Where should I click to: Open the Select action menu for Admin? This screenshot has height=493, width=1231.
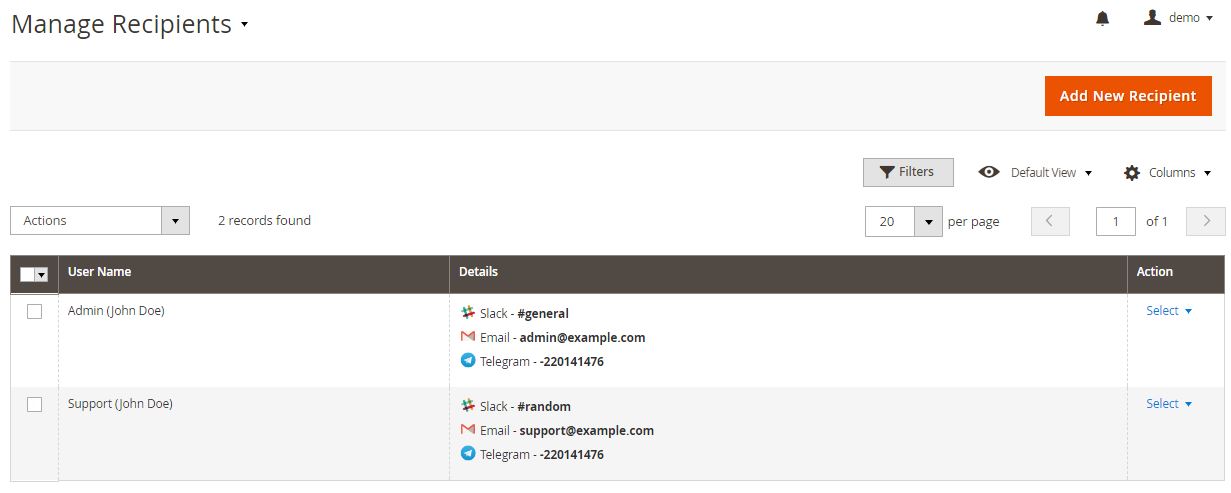click(x=1169, y=311)
